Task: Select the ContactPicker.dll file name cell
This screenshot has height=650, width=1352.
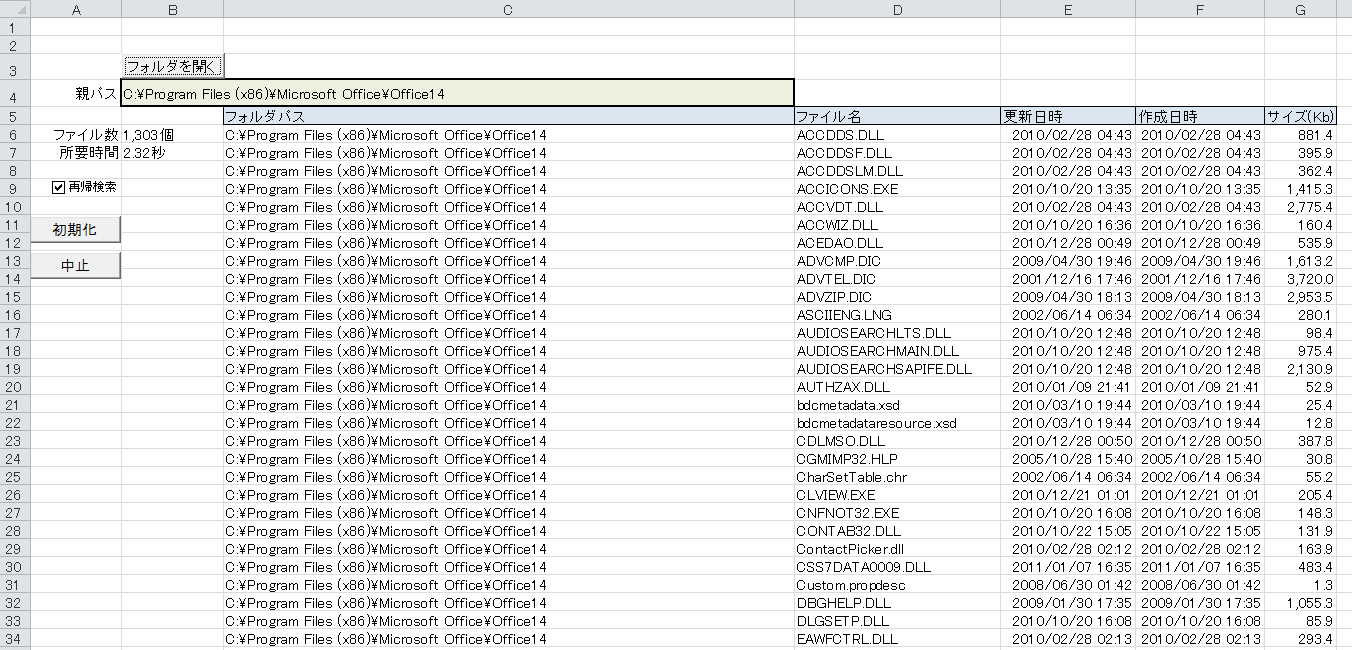Action: (x=897, y=548)
